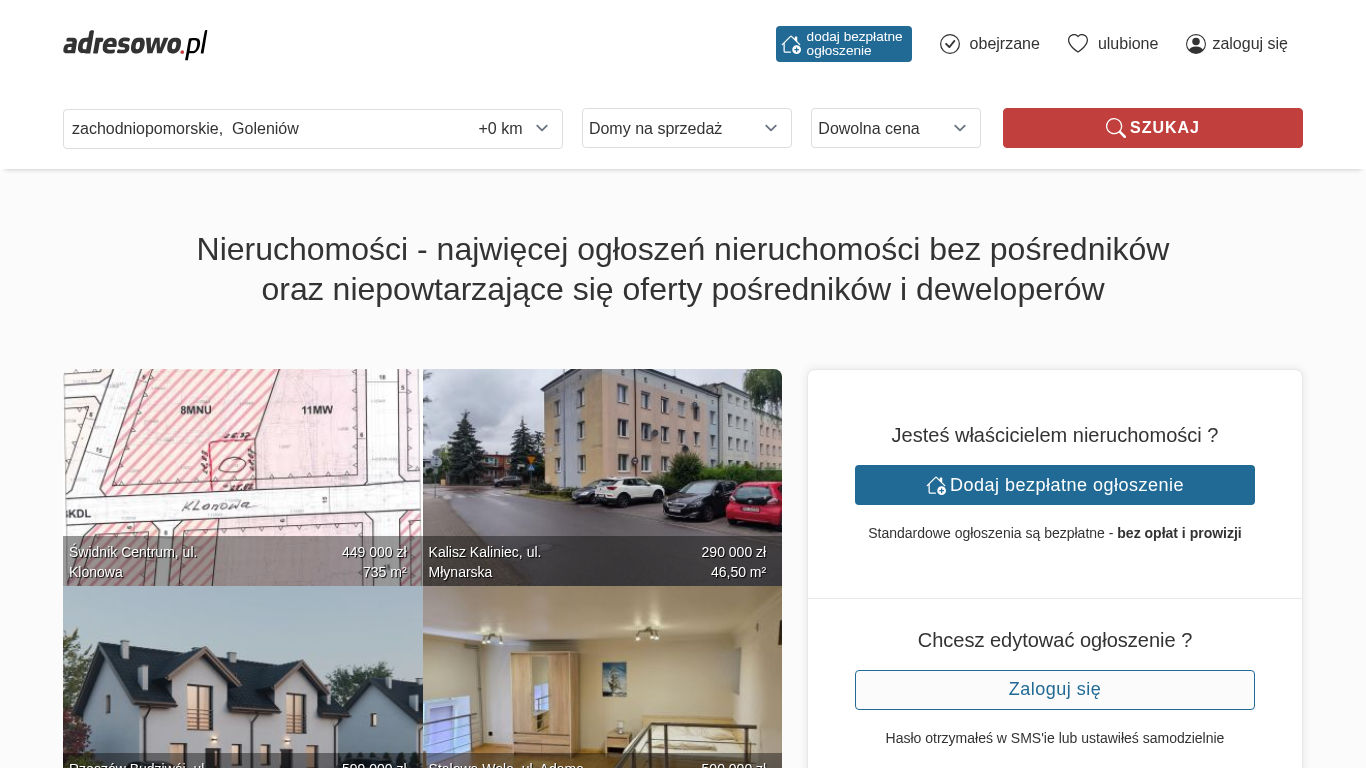Open the Domy na sprzedaż dropdown

tap(686, 128)
